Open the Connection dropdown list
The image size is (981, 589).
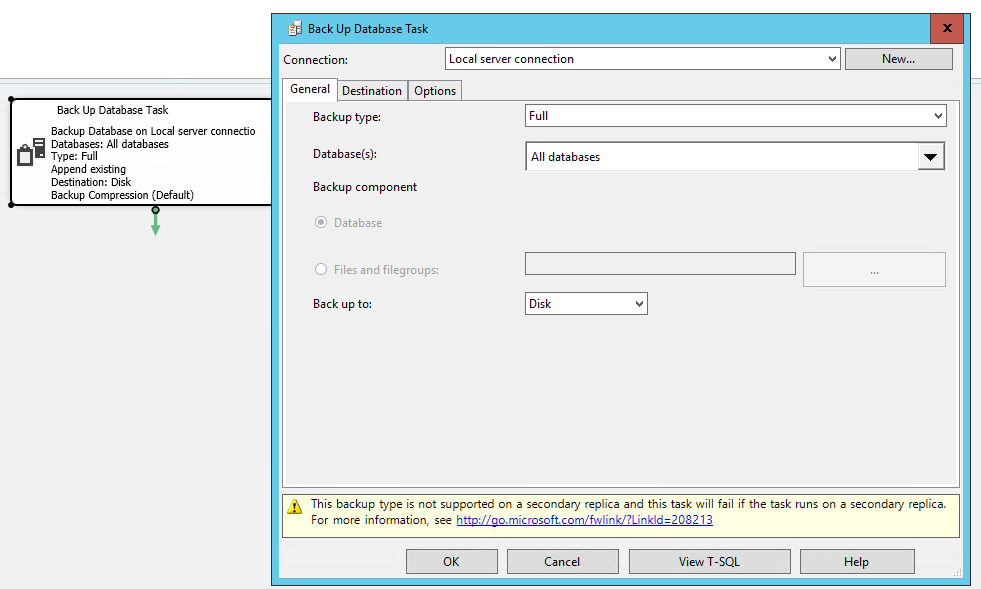832,59
